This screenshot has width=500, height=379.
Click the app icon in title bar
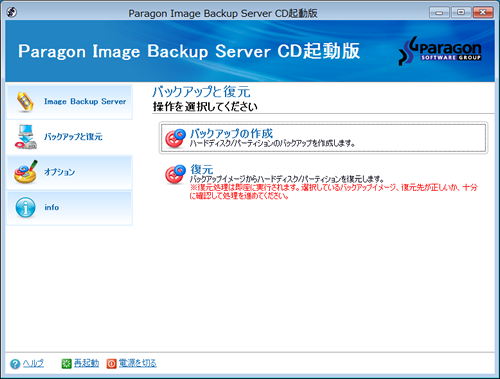pos(12,13)
